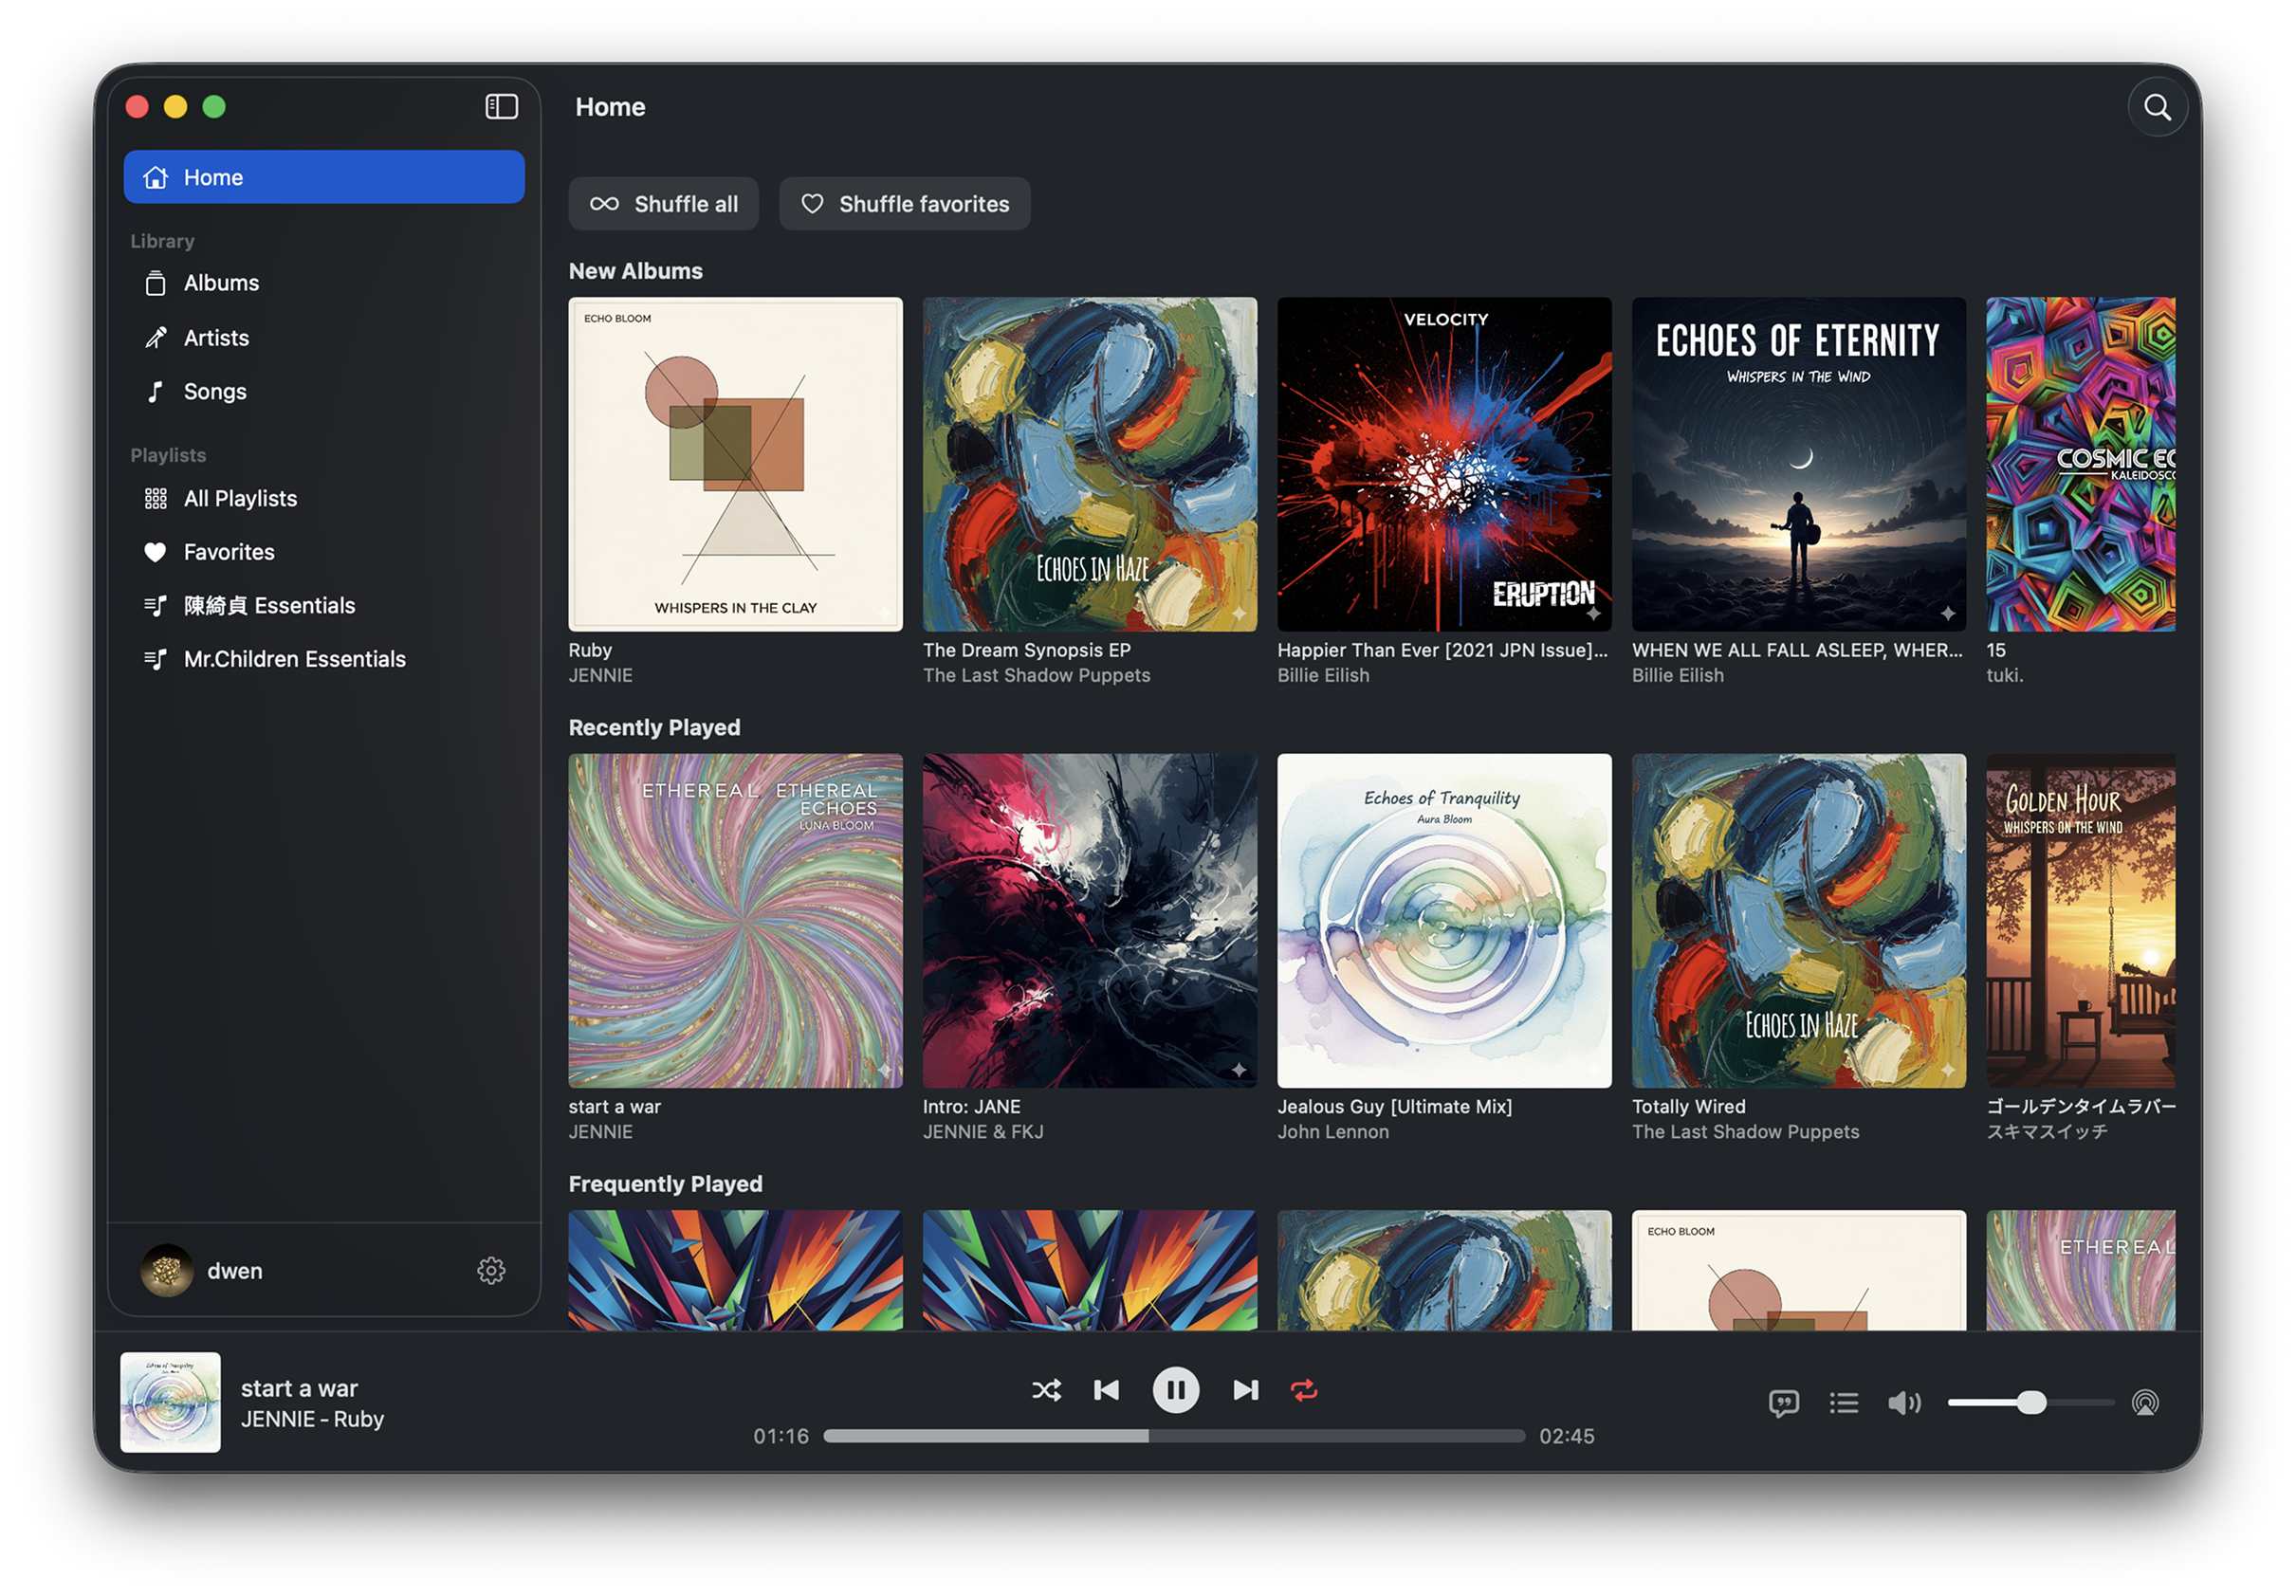Viewport: 2296px width, 1596px height.
Task: Adjust the volume slider knob
Action: coord(2031,1403)
